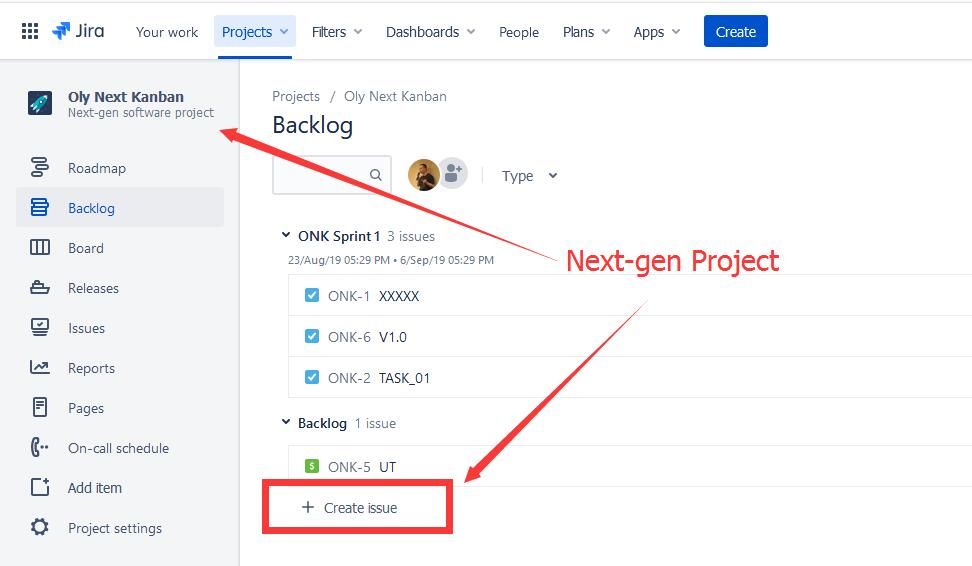Click the Releases ship icon

[x=40, y=288]
